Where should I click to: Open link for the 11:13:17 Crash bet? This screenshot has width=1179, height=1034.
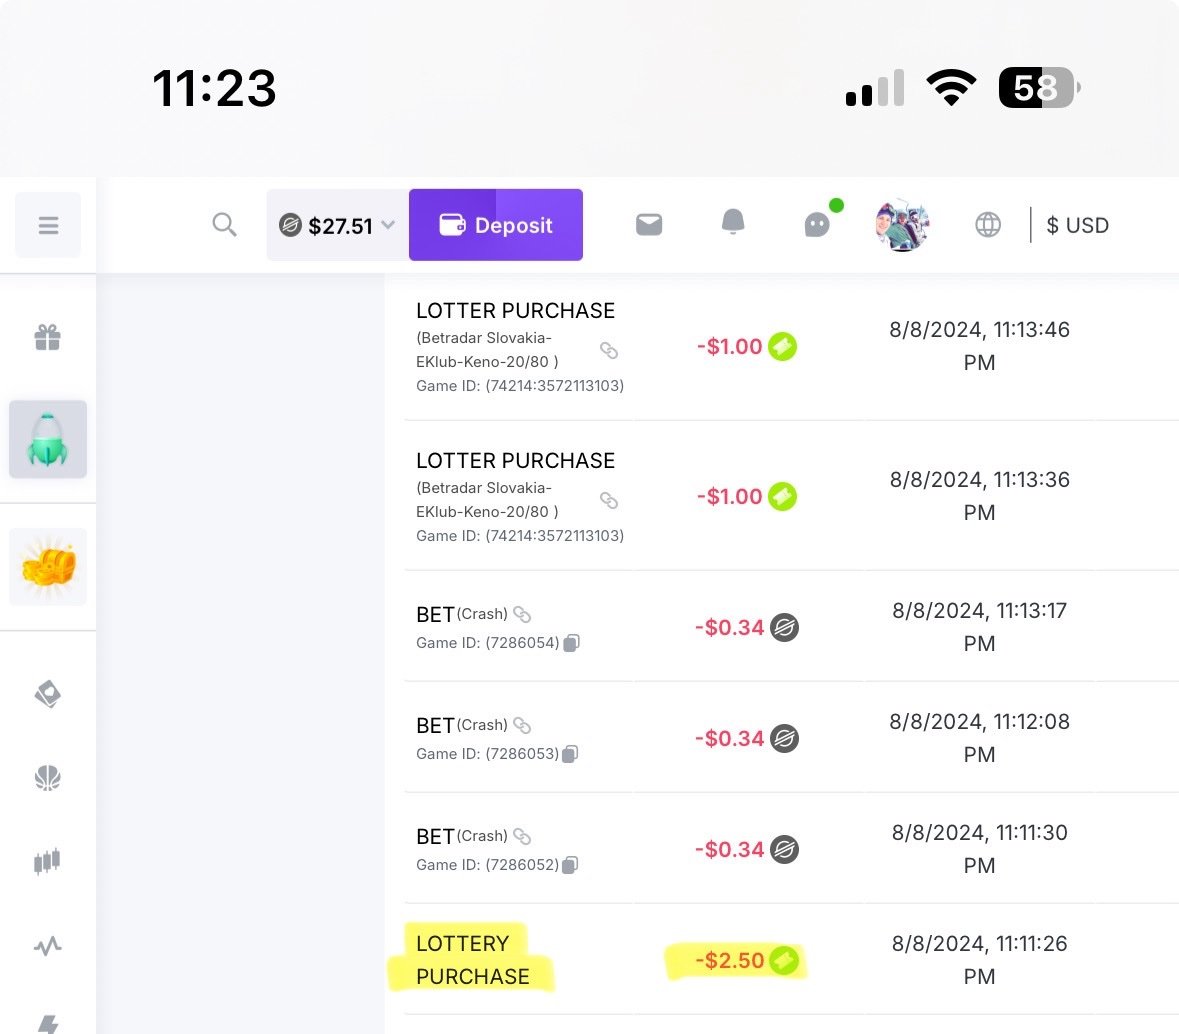(x=522, y=614)
